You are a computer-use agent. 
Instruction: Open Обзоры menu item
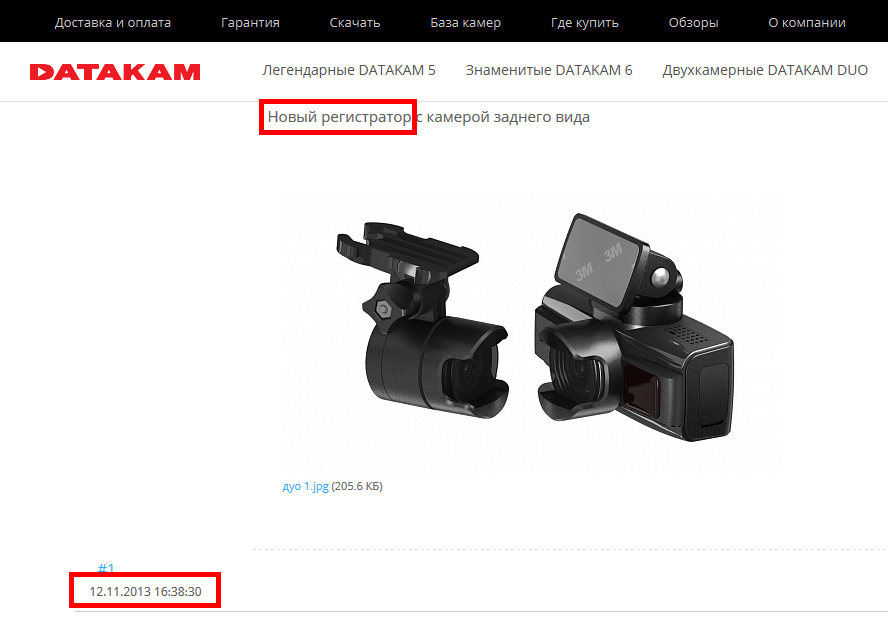pos(693,23)
